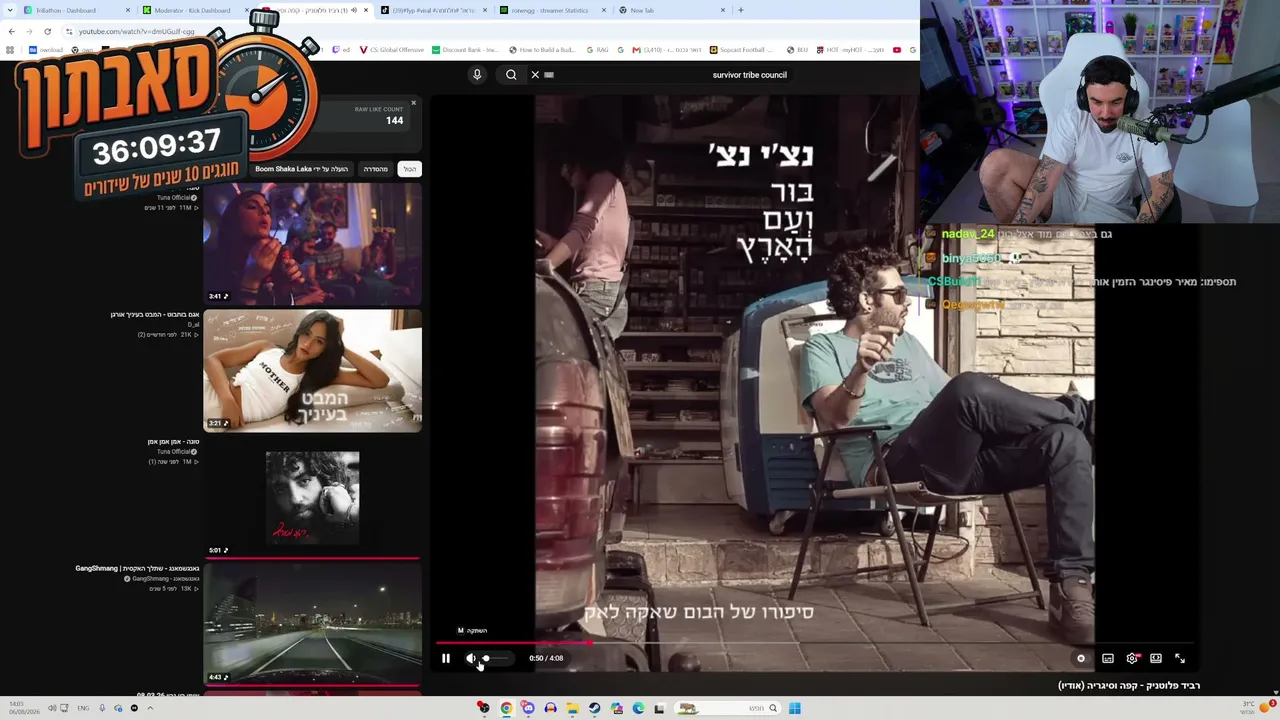Open the RAG bookmark
Viewport: 1280px width, 720px height.
pos(598,50)
